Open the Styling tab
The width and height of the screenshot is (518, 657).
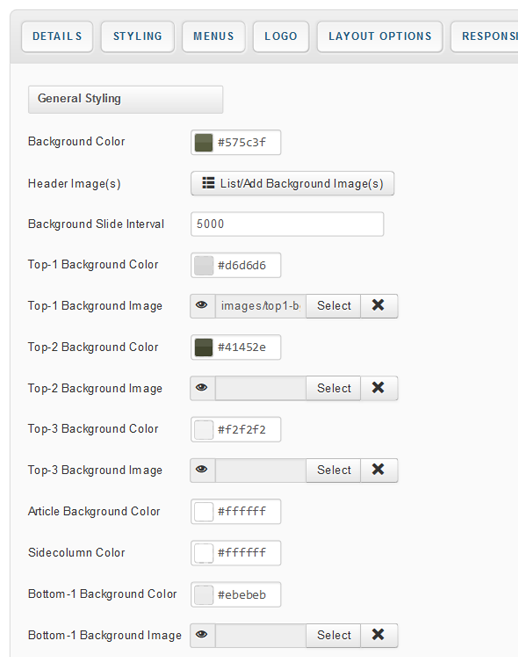tap(137, 36)
